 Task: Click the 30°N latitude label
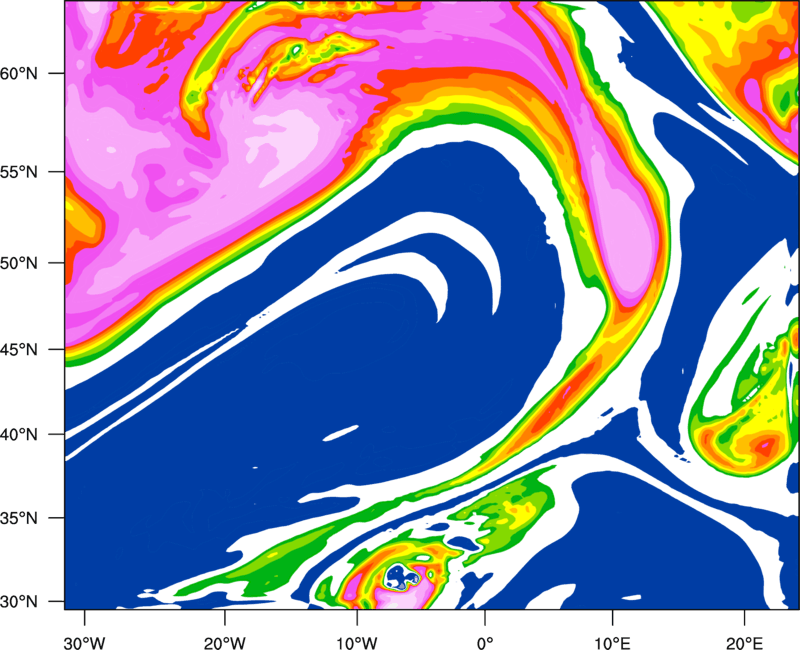[x=19, y=602]
